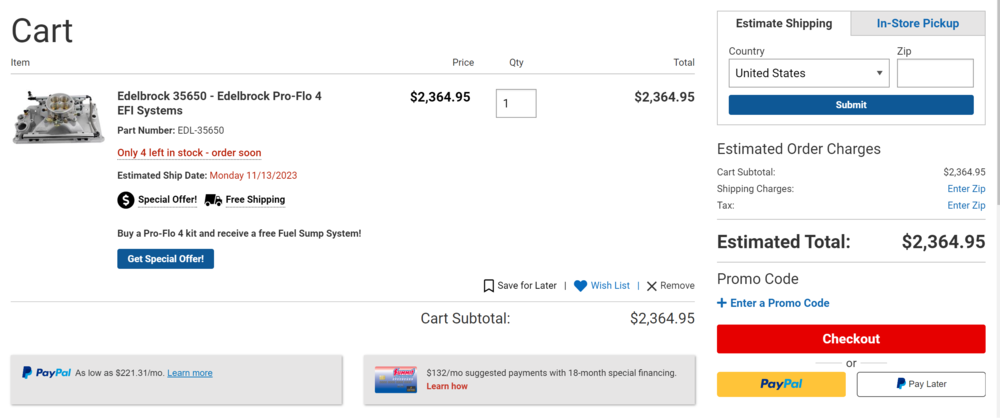Click the Special Offer dollar icon
1000x418 pixels.
coord(126,200)
